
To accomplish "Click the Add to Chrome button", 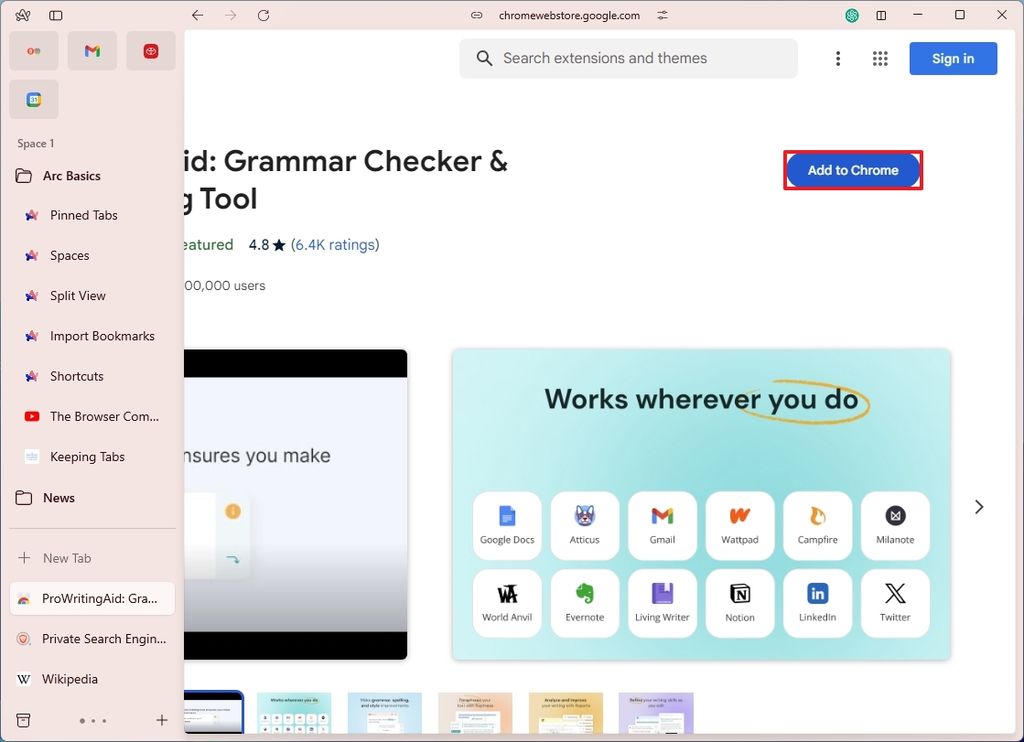I will [852, 170].
